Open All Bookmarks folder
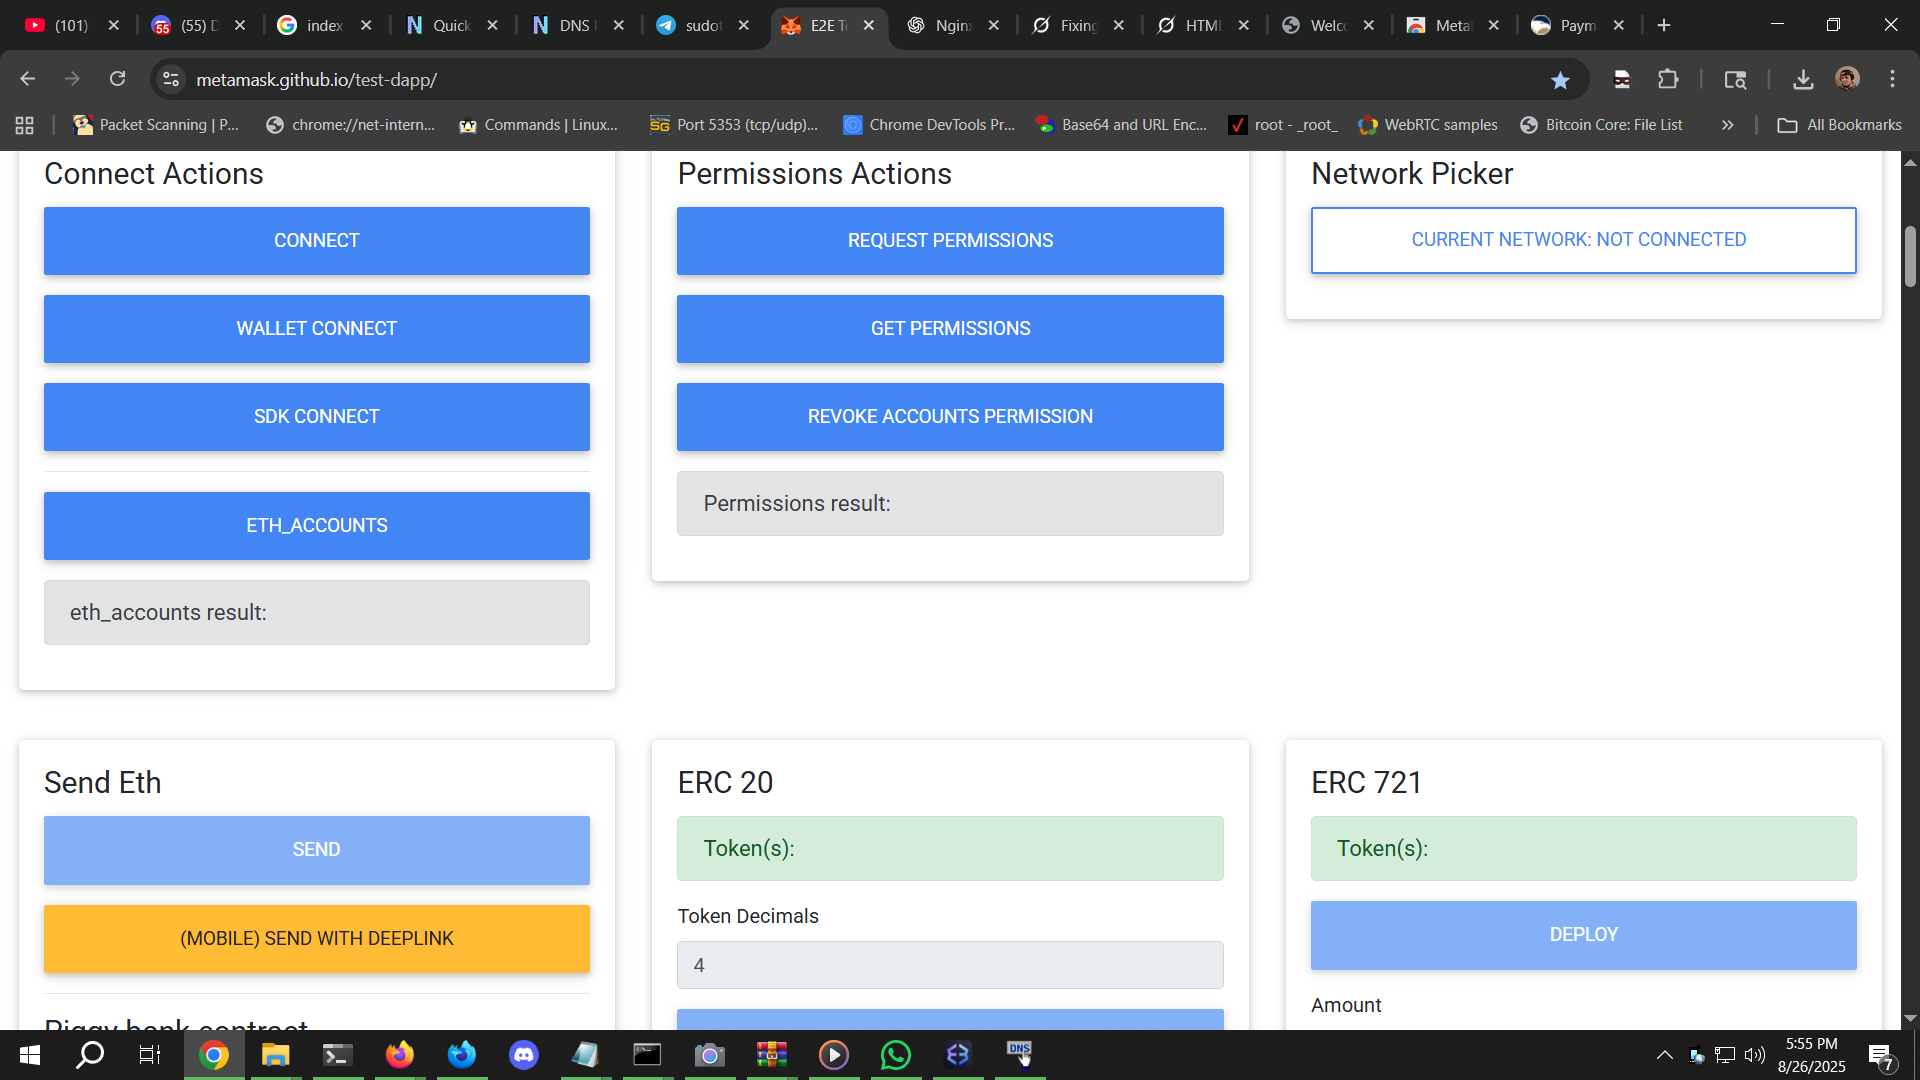Screen dimensions: 1920x1080 click(1840, 125)
